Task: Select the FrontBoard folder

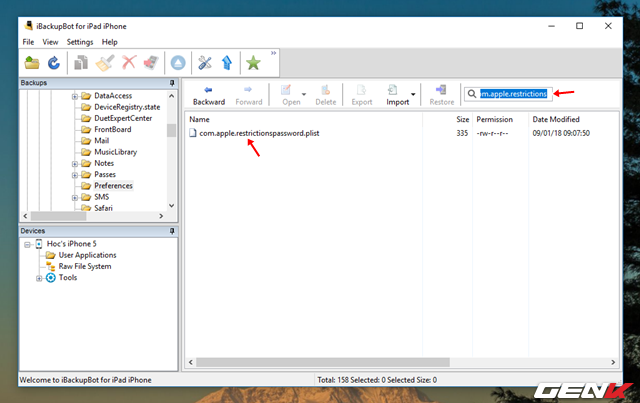Action: 113,129
